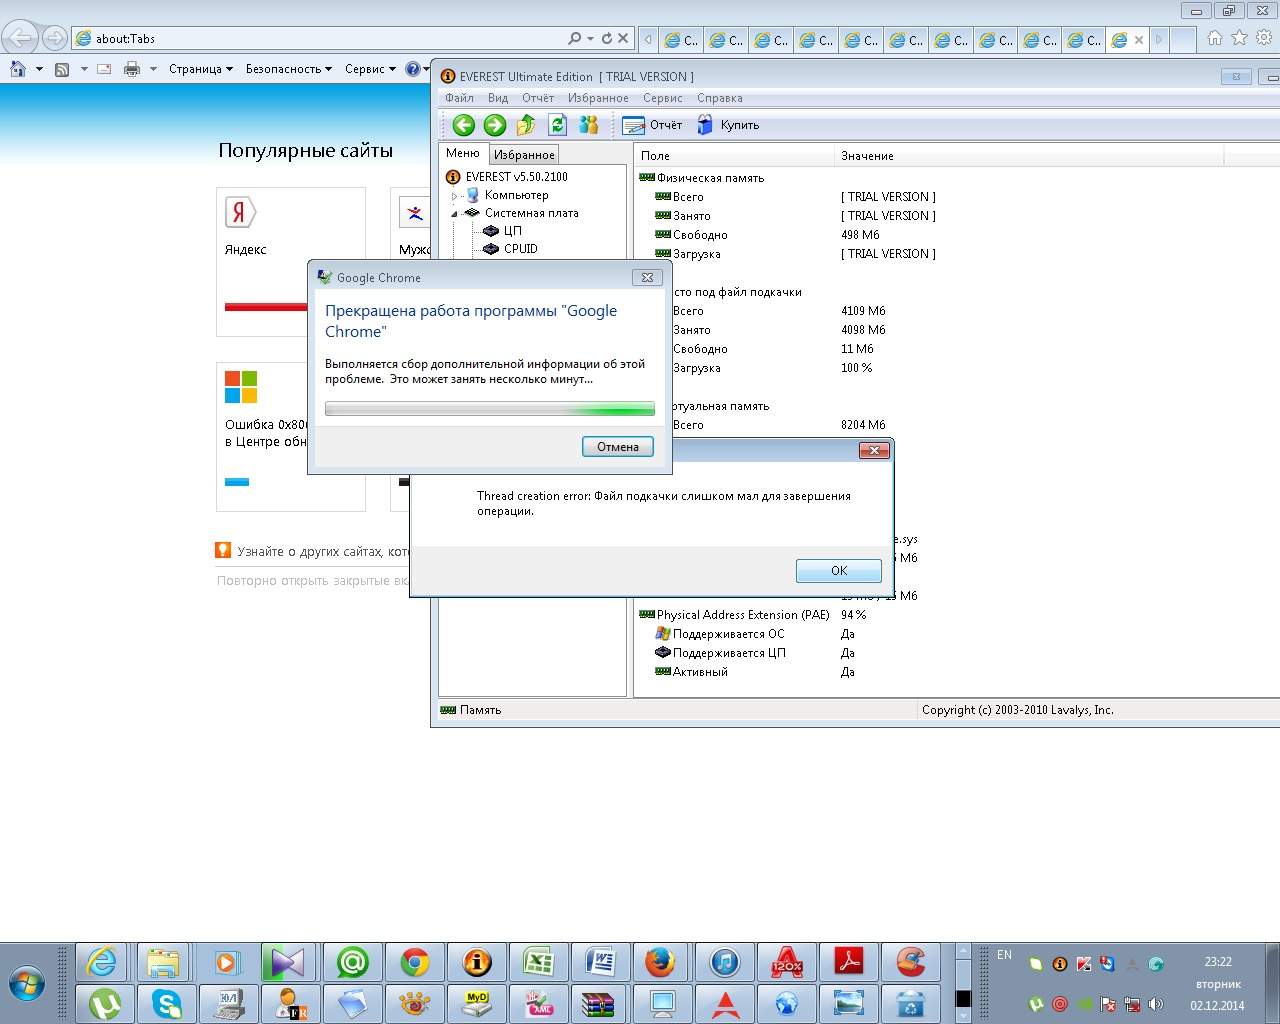Click Отмена in Google Chrome crash dialog

point(618,447)
